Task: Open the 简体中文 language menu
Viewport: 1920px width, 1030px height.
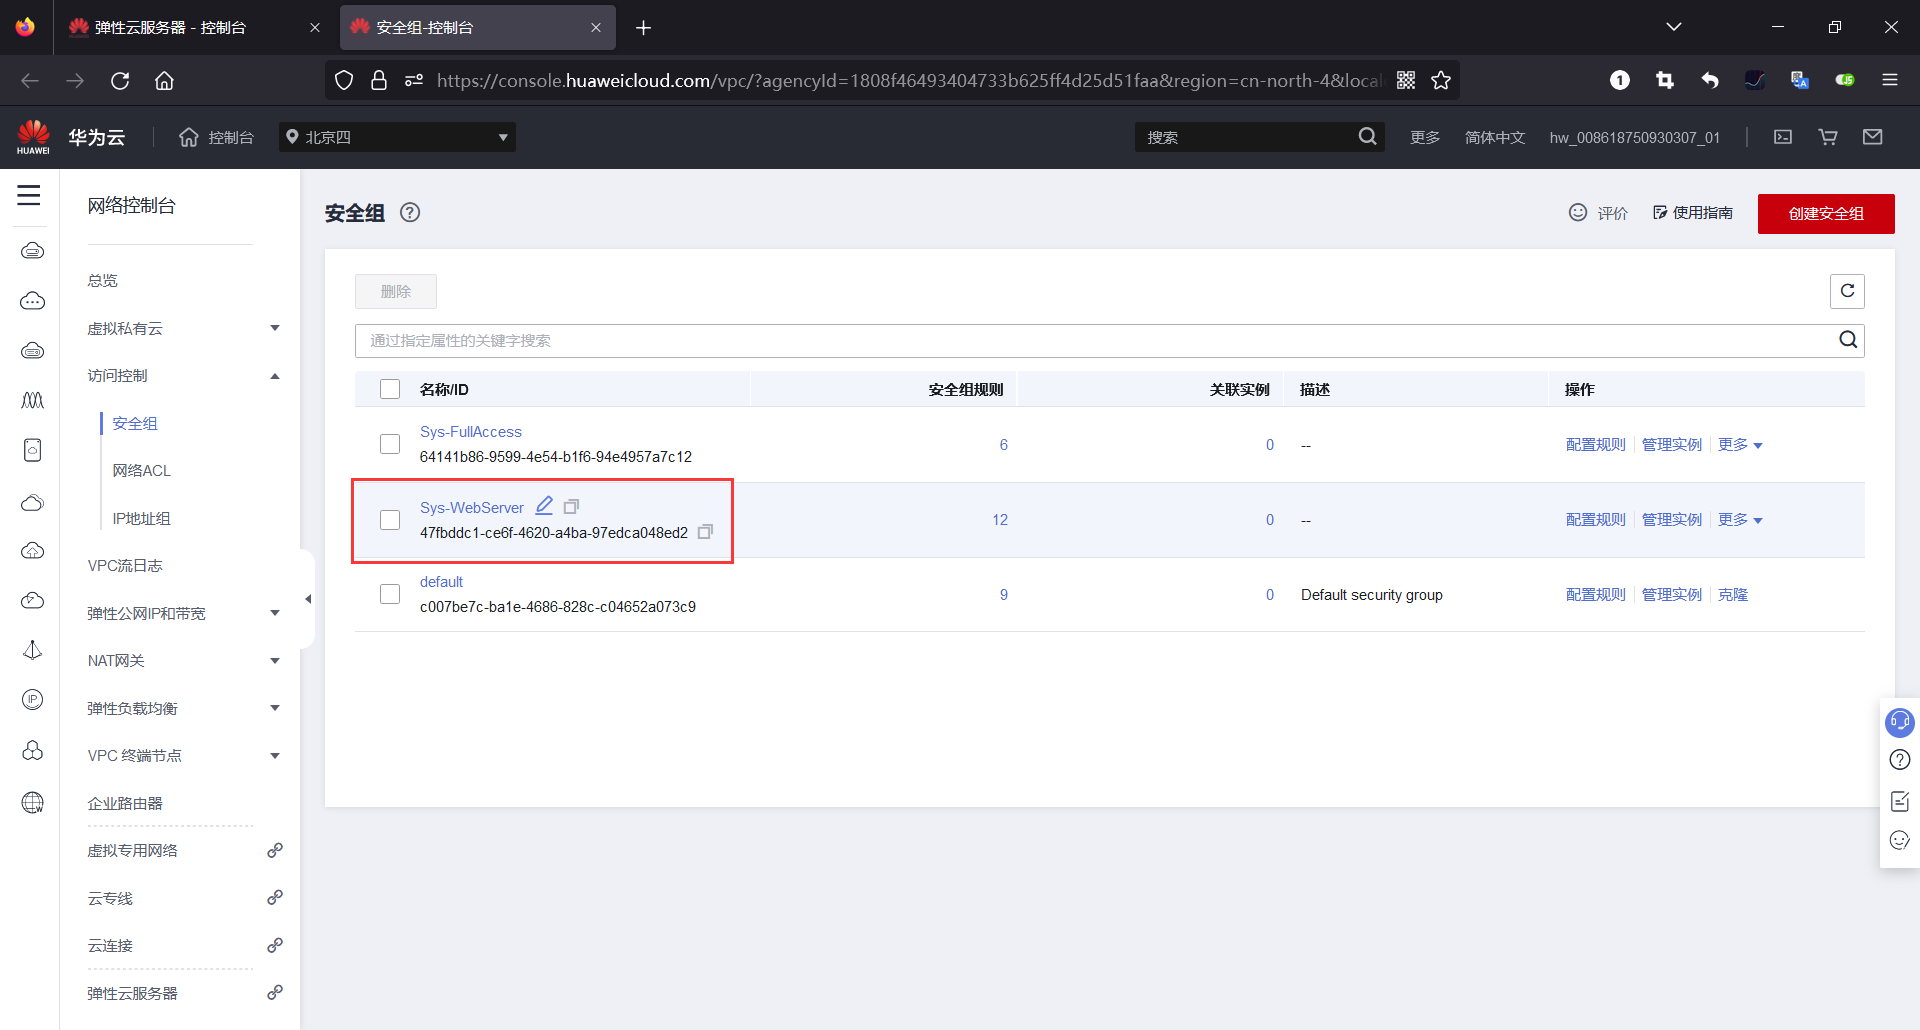Action: [1495, 137]
